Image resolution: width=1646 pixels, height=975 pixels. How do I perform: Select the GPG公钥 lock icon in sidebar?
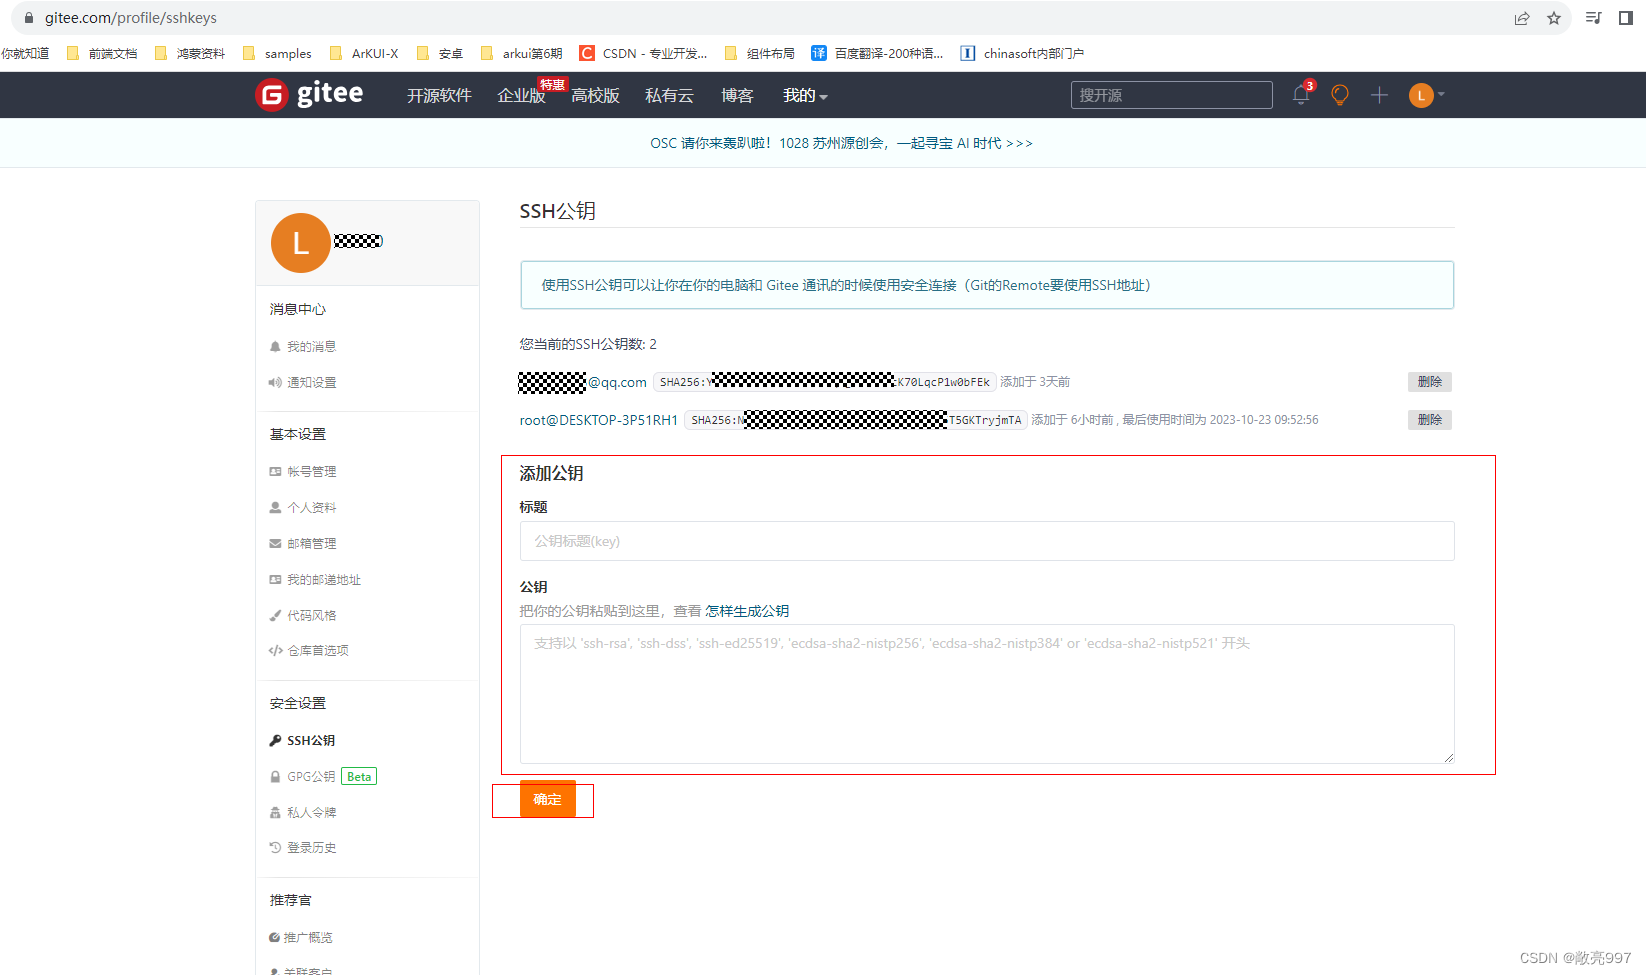coord(275,776)
